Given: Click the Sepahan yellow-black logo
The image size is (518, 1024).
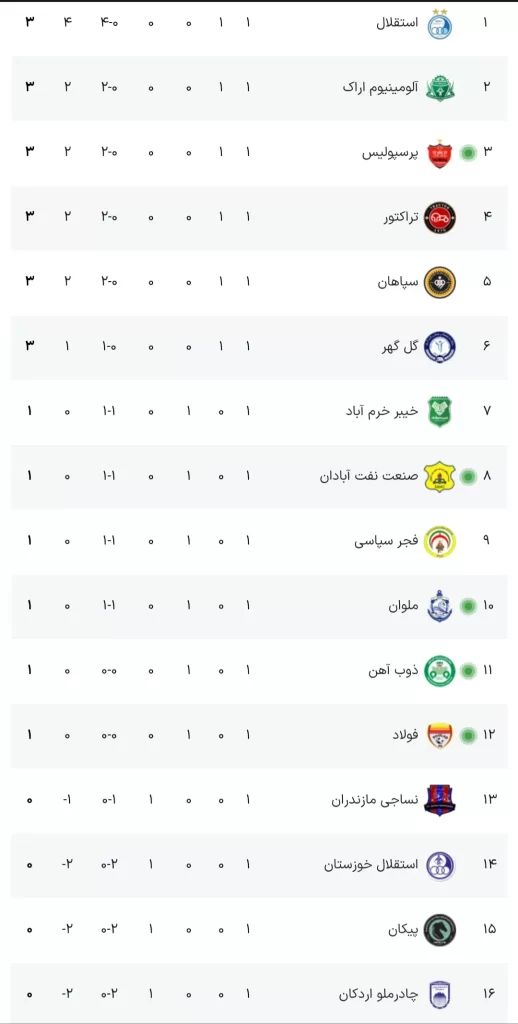Looking at the screenshot, I should (x=440, y=283).
